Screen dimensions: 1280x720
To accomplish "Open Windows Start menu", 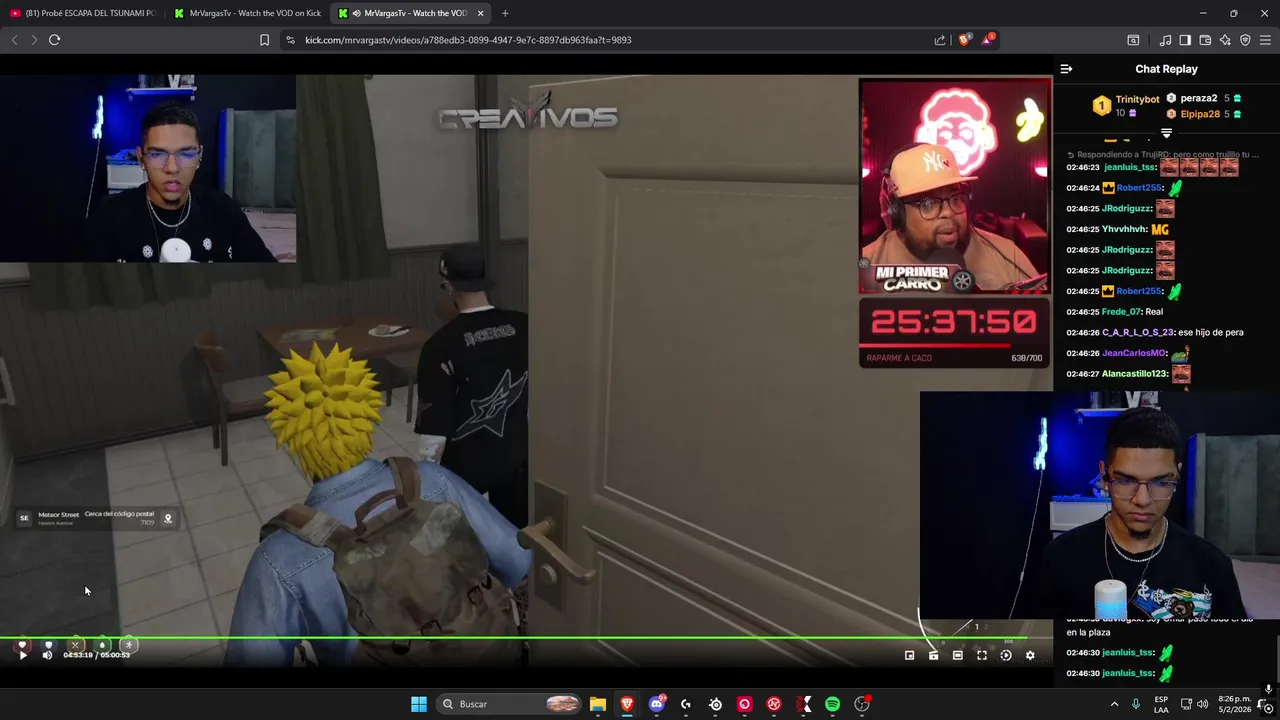I will 419,704.
